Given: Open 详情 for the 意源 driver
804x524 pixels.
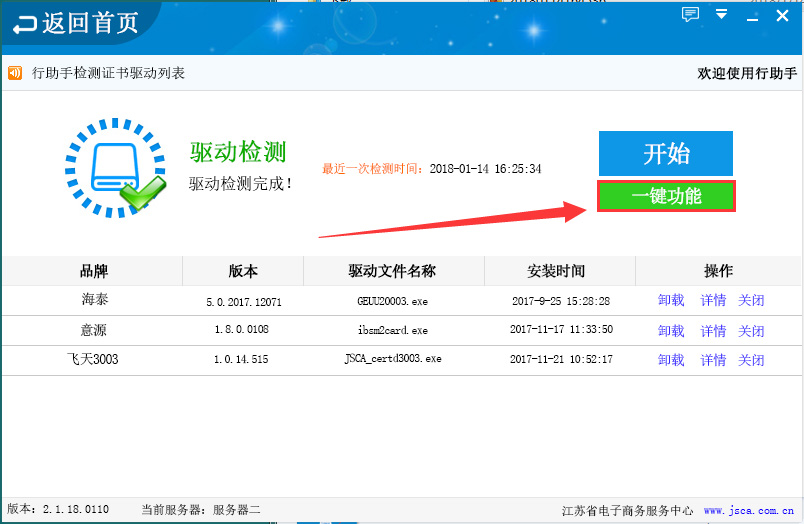Looking at the screenshot, I should point(713,331).
